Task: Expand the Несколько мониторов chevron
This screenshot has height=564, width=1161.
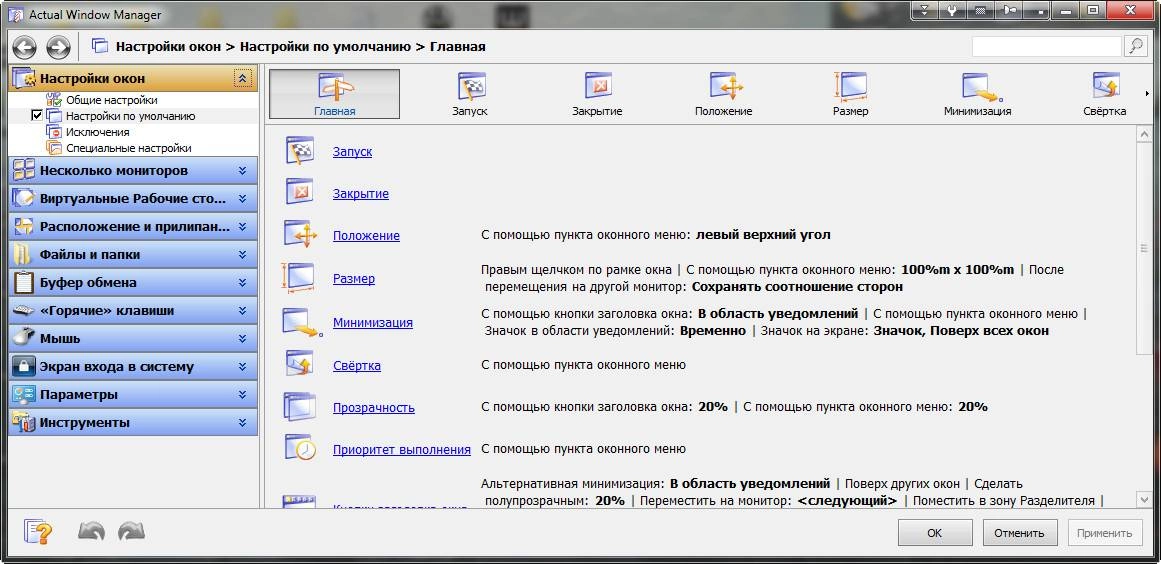Action: 242,170
